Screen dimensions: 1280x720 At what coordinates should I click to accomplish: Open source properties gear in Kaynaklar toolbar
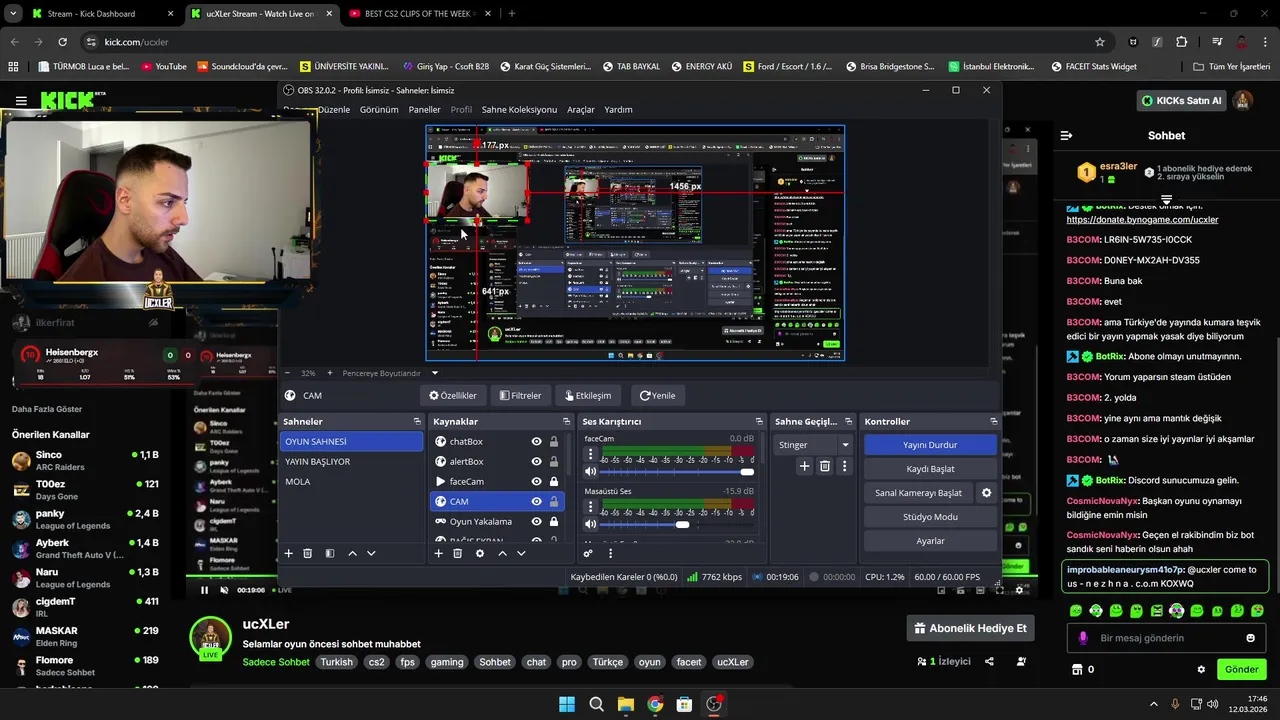click(480, 553)
